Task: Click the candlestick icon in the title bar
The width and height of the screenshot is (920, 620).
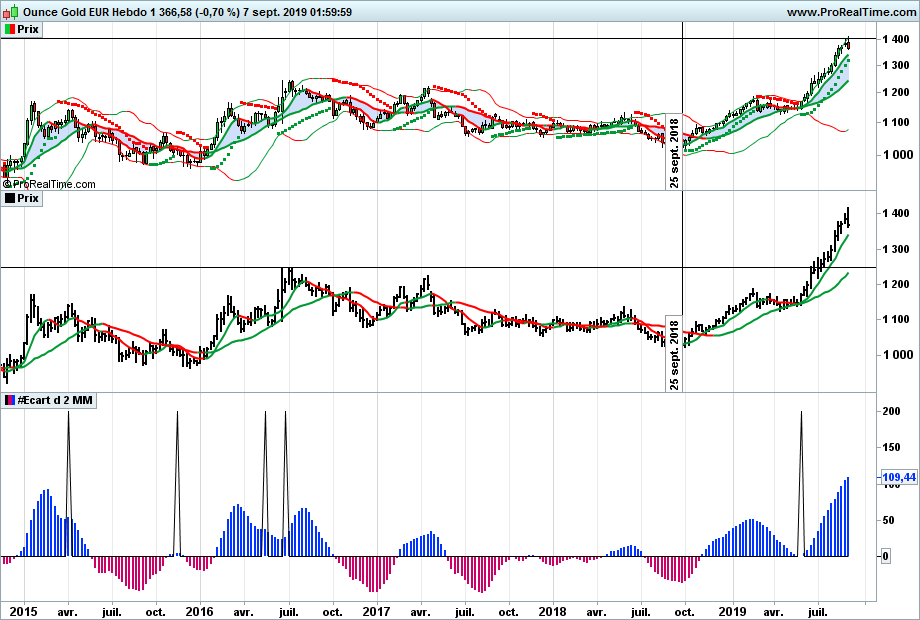Action: point(11,12)
